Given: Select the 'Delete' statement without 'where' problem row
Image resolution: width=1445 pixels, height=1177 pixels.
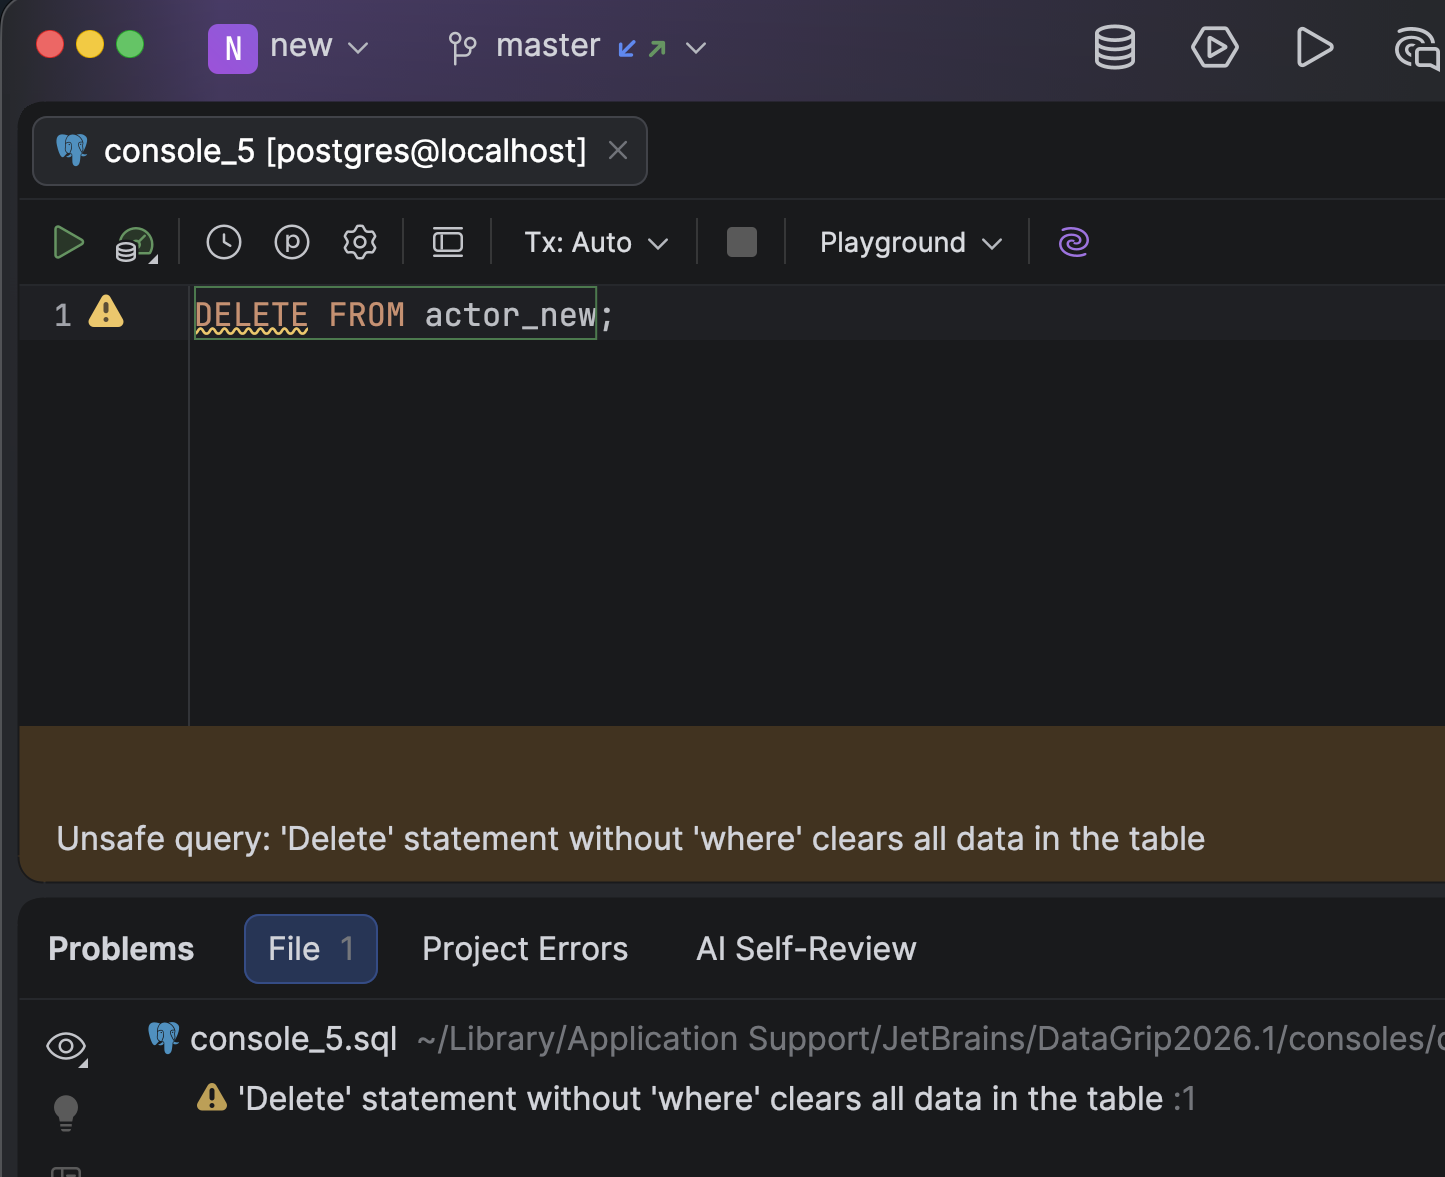Looking at the screenshot, I should tap(732, 1099).
